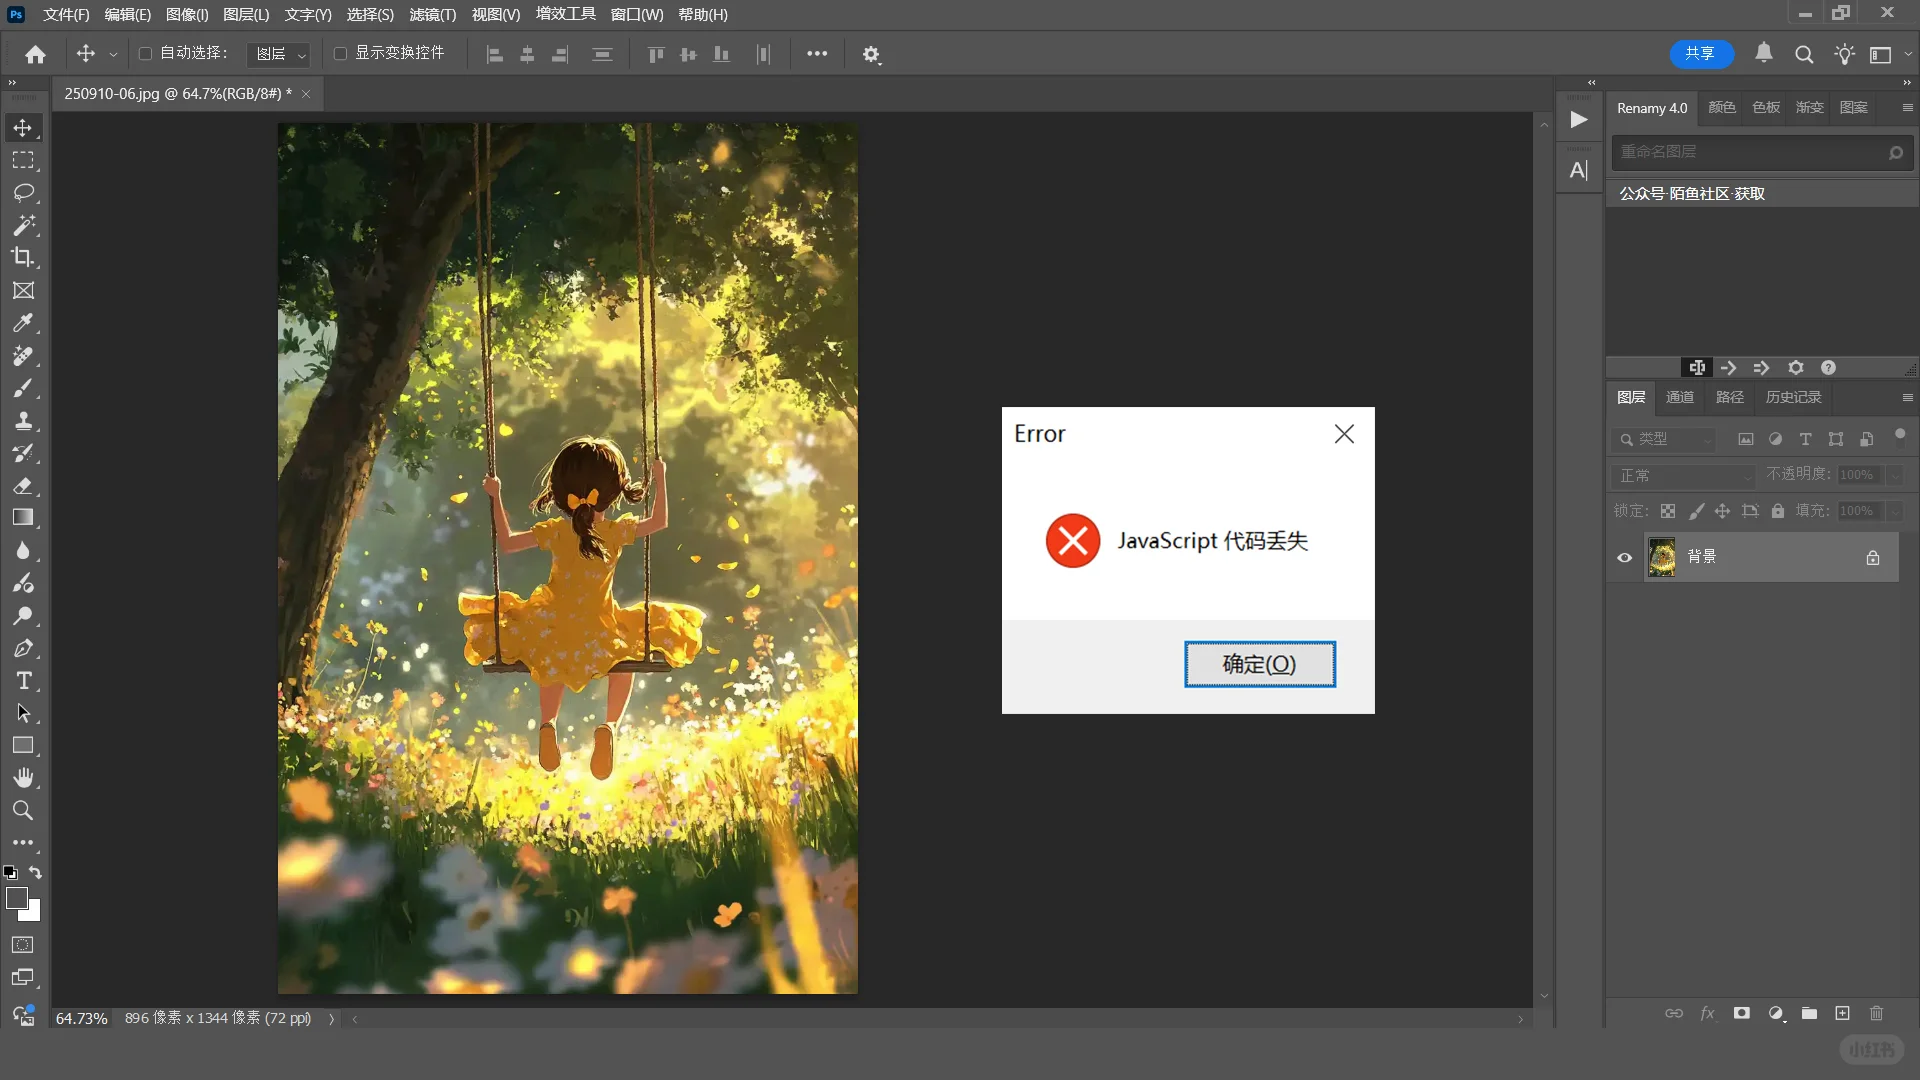Enable the 显示变换控件 checkbox
Image resolution: width=1920 pixels, height=1080 pixels.
(341, 53)
